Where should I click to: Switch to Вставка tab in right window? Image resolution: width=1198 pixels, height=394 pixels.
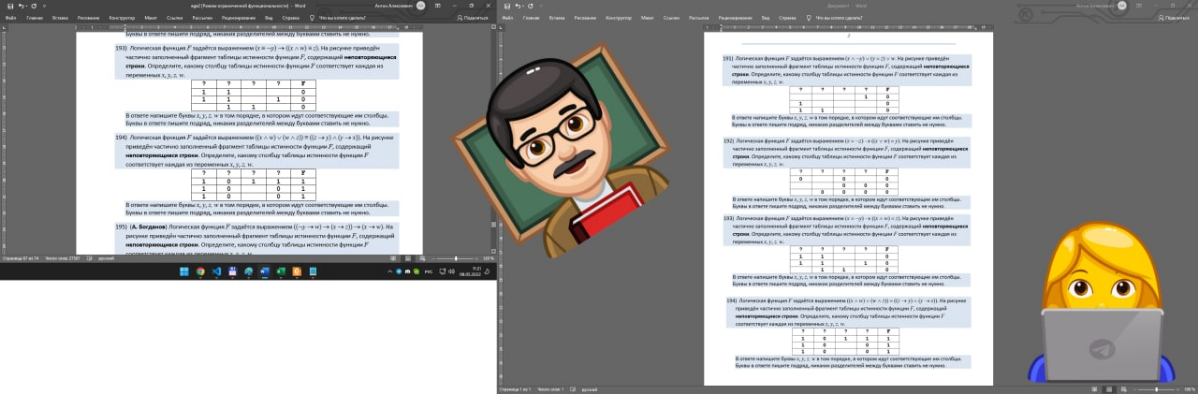click(x=556, y=18)
